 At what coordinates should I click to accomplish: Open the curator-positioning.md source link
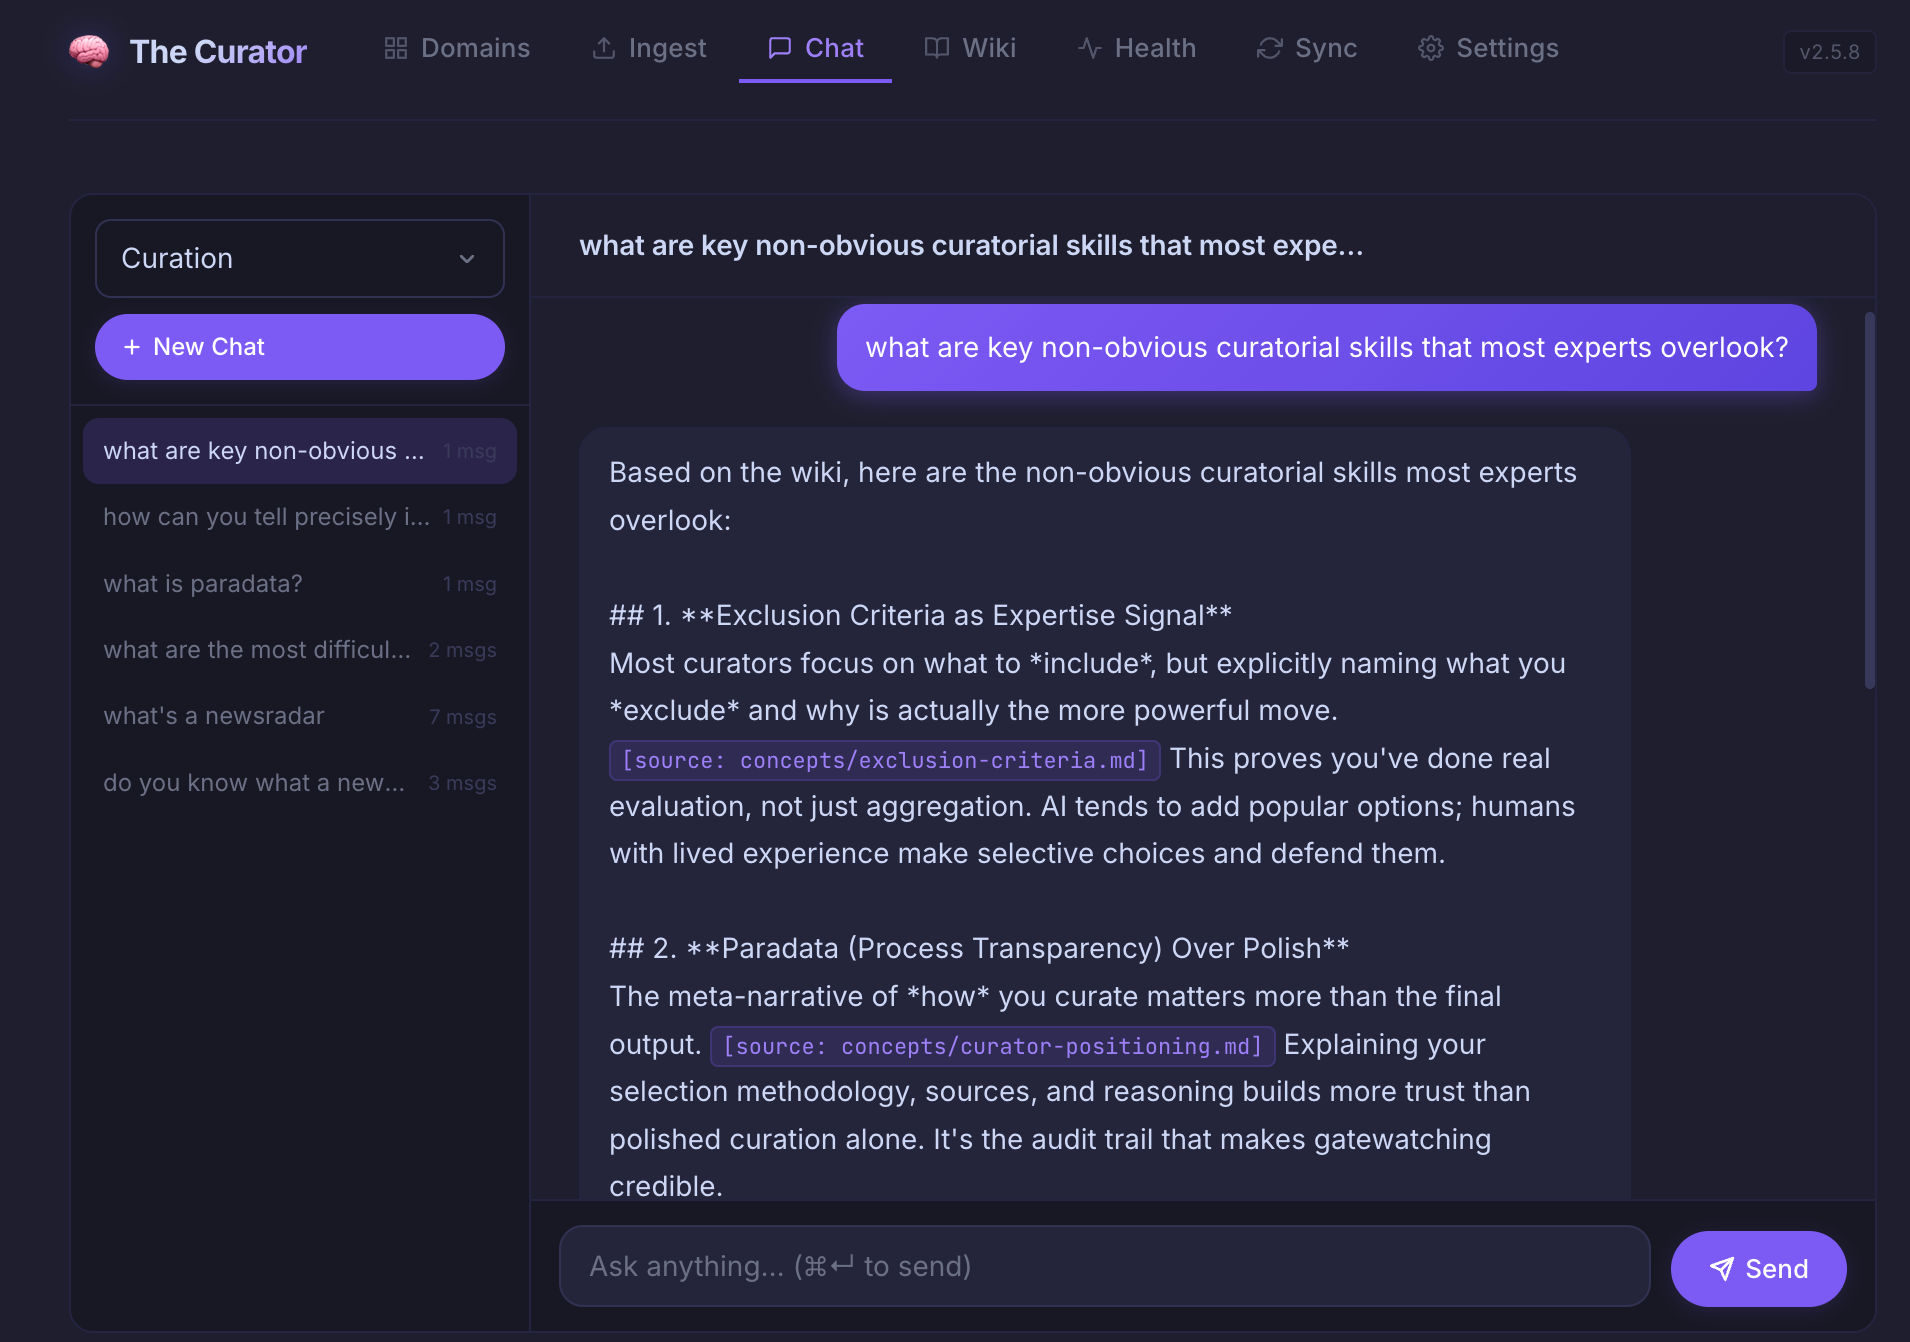(x=992, y=1046)
